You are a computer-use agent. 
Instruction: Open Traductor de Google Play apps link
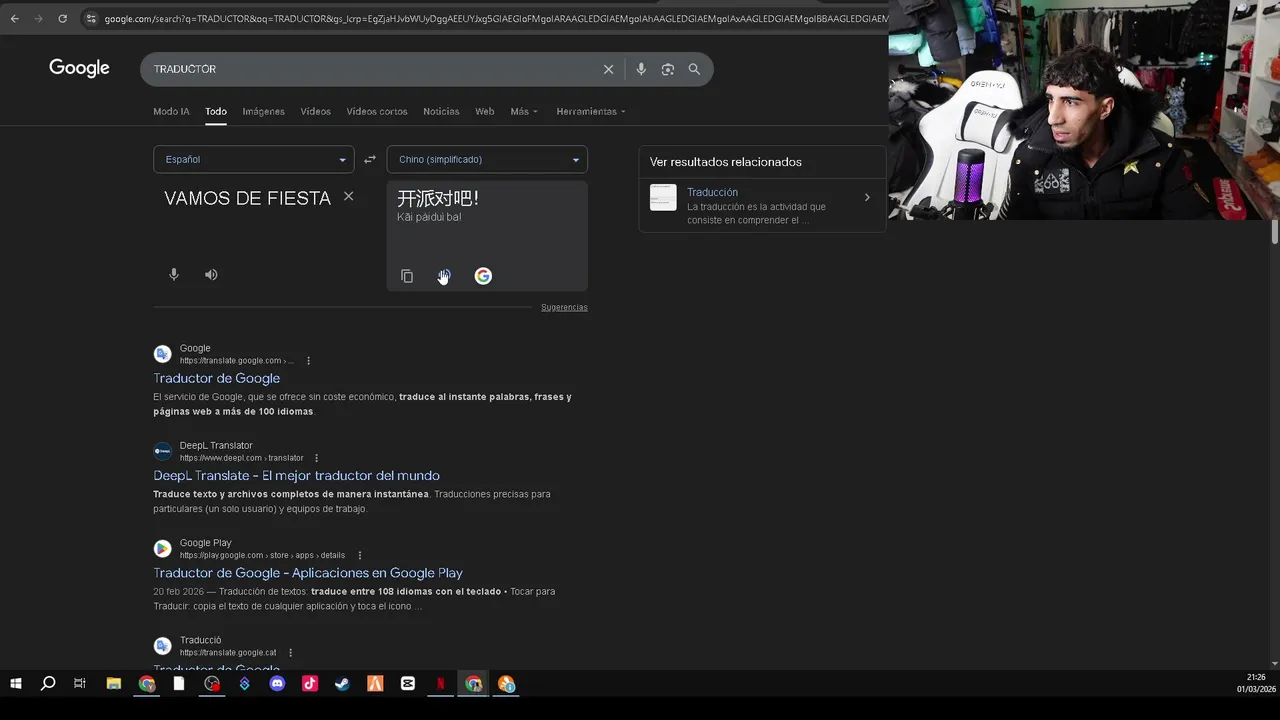(308, 573)
